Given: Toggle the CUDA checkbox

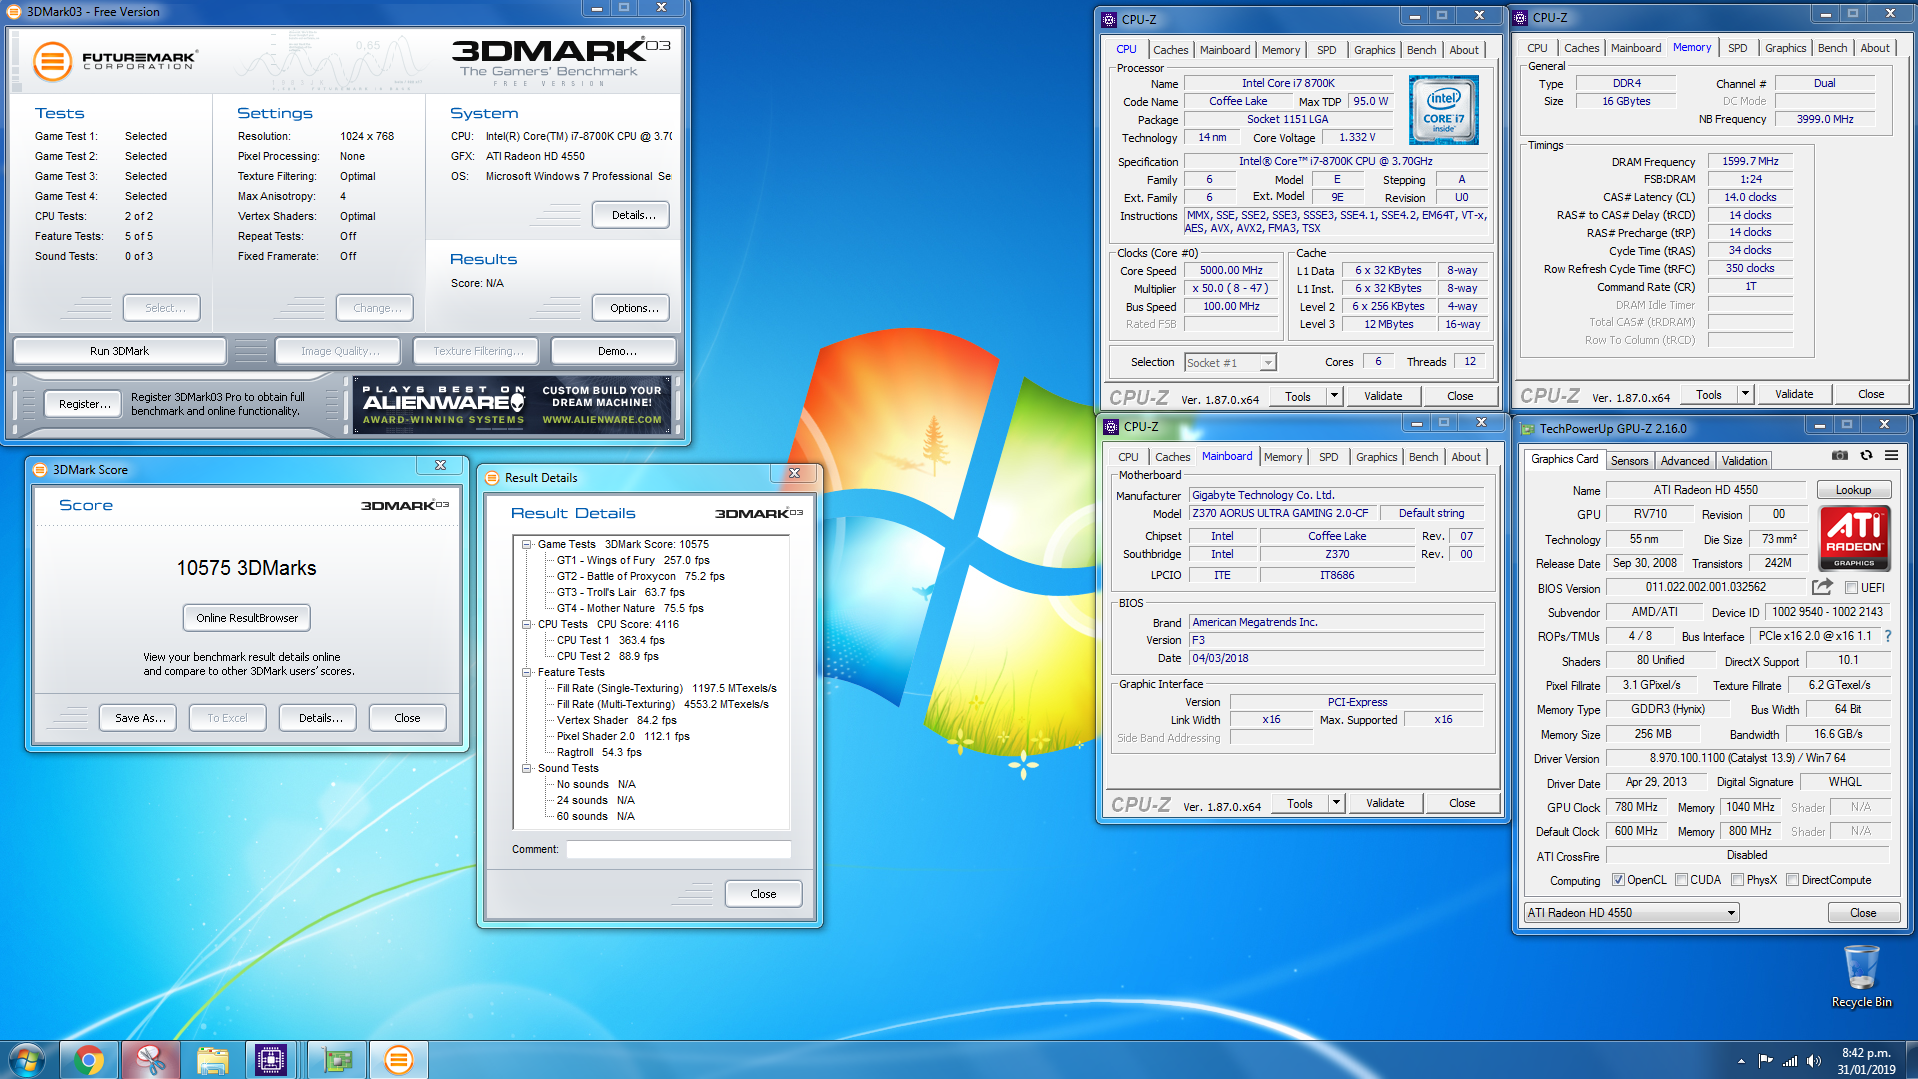Looking at the screenshot, I should 1681,880.
